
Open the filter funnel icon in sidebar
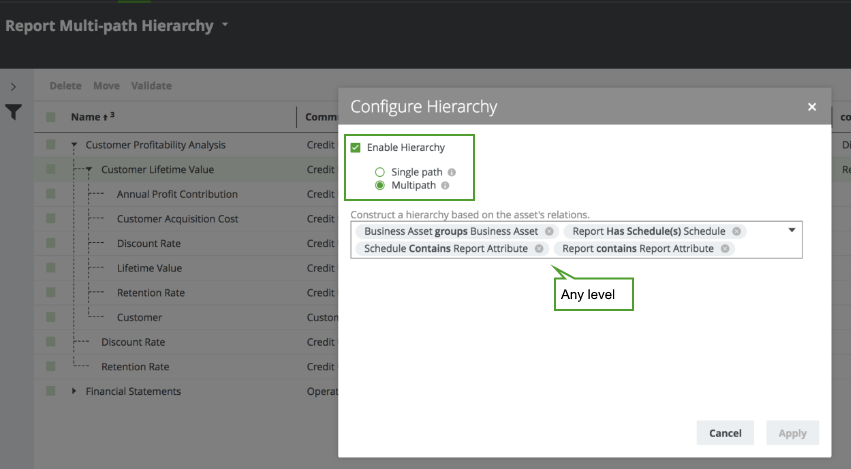[13, 113]
